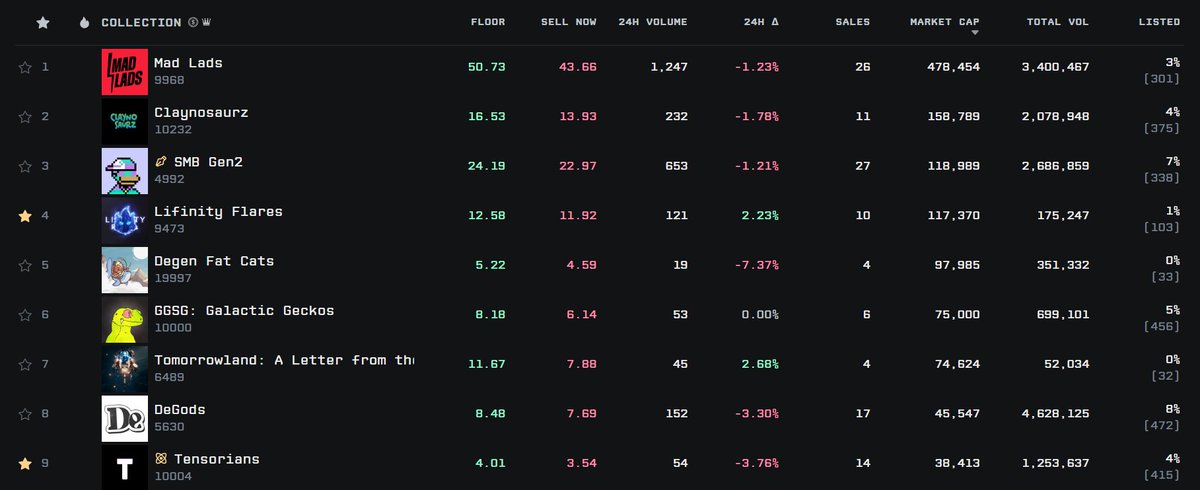Open the SMB Gen2 collection name
1200x490 pixels.
208,162
